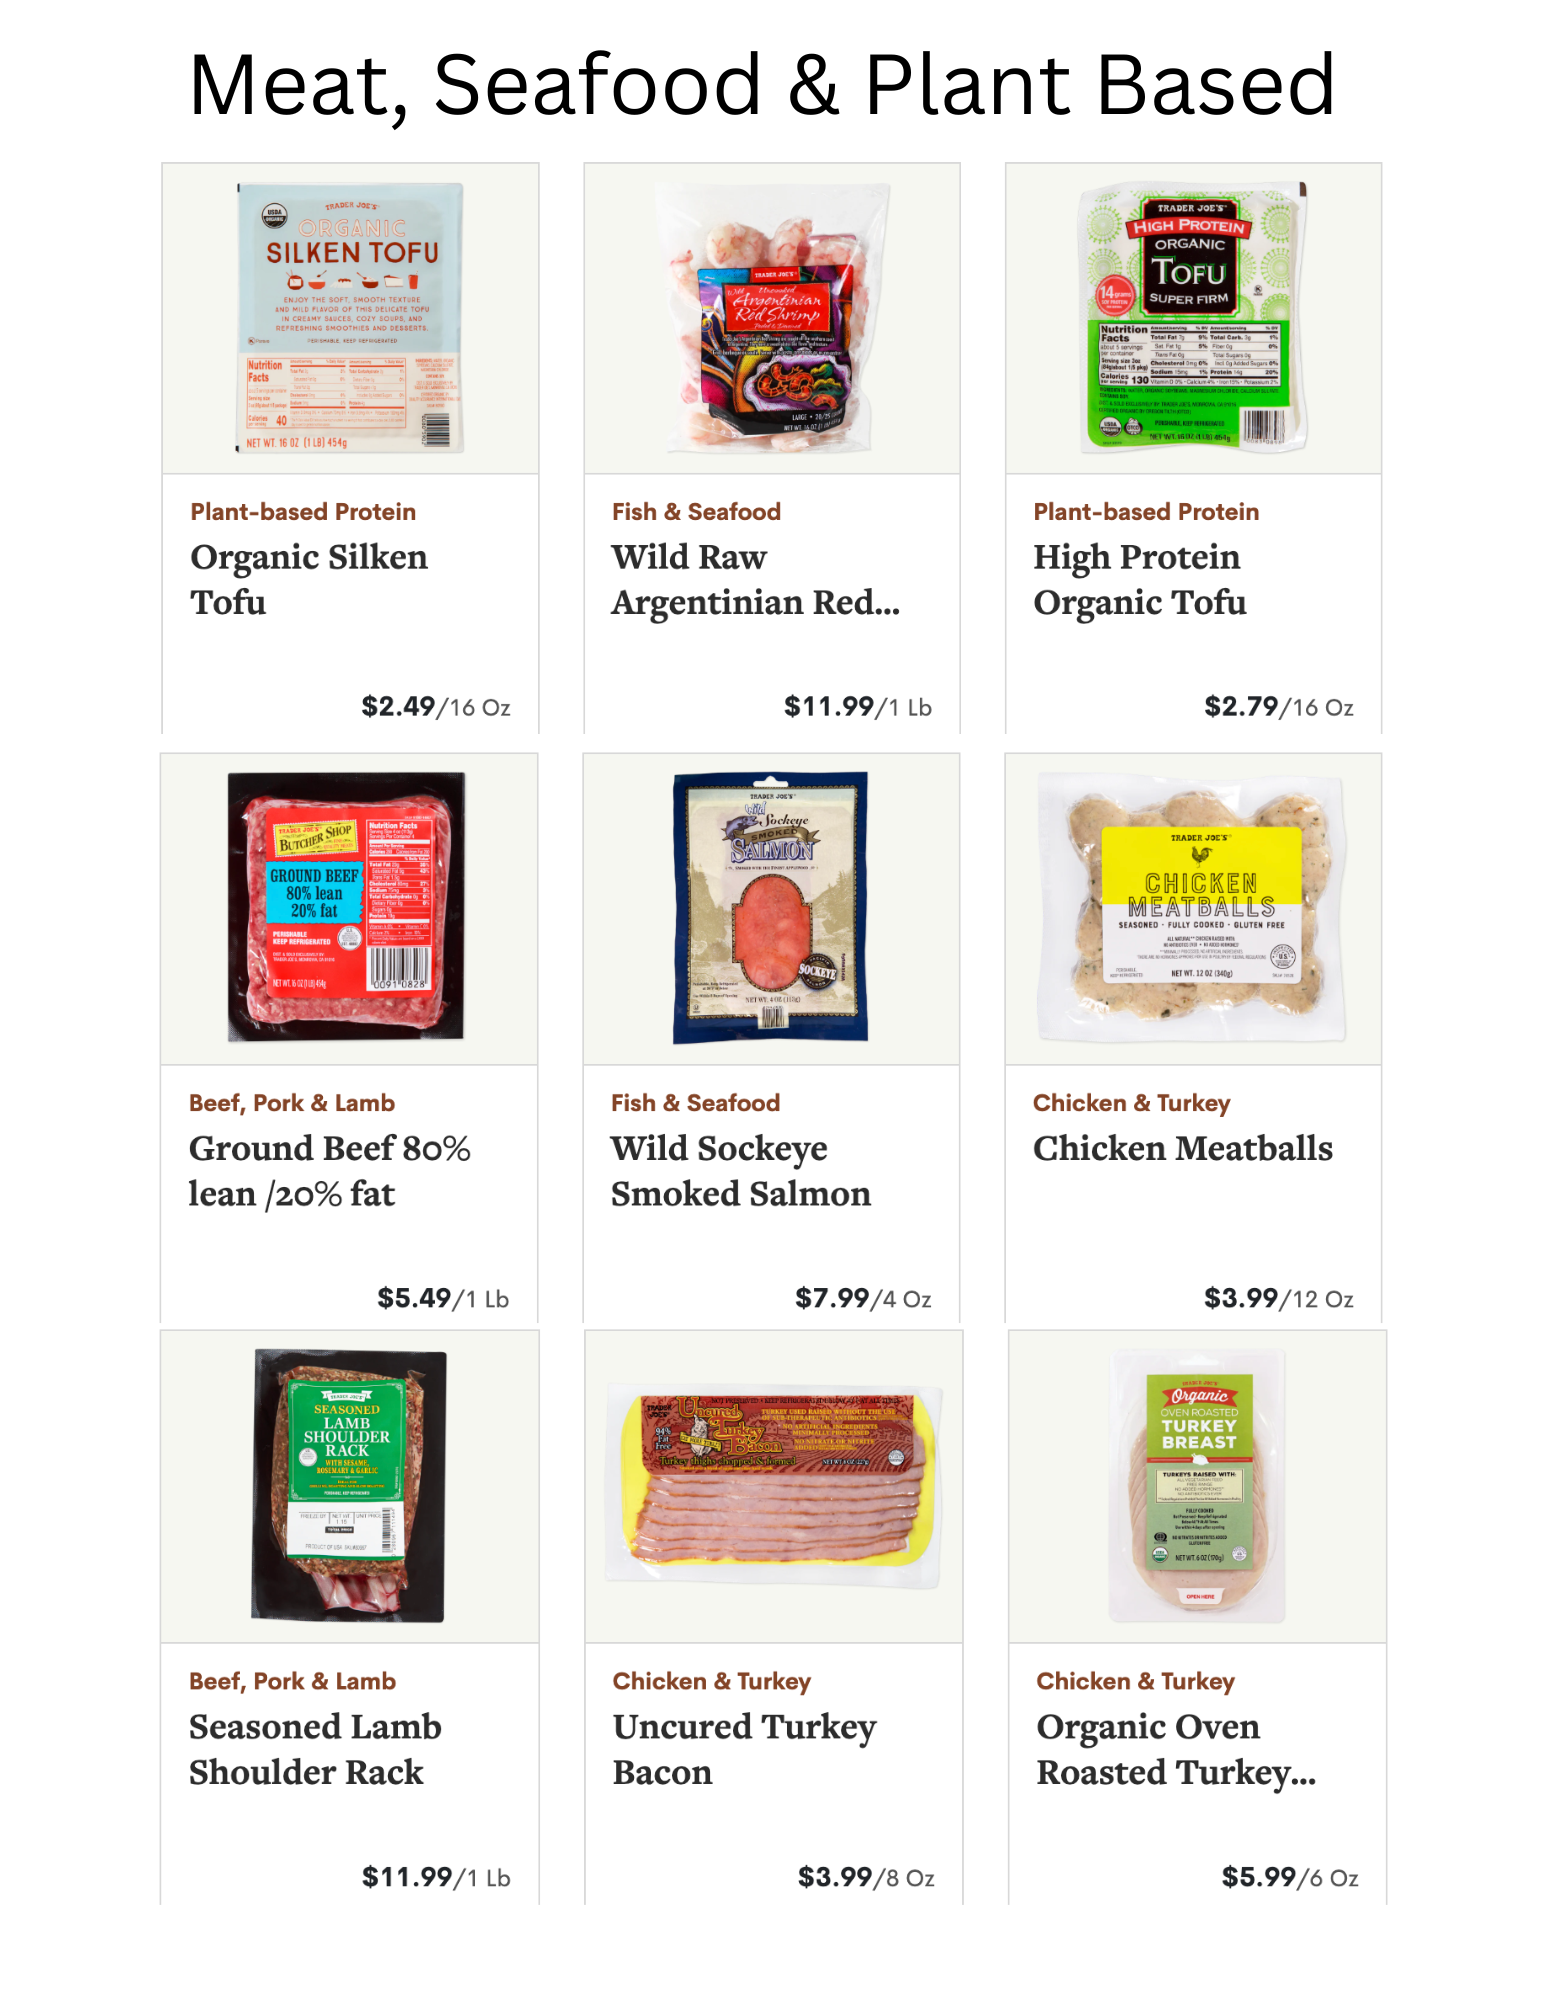This screenshot has height=2000, width=1545.
Task: Open the Organic Oven Roasted Turkey image
Action: point(1197,1486)
